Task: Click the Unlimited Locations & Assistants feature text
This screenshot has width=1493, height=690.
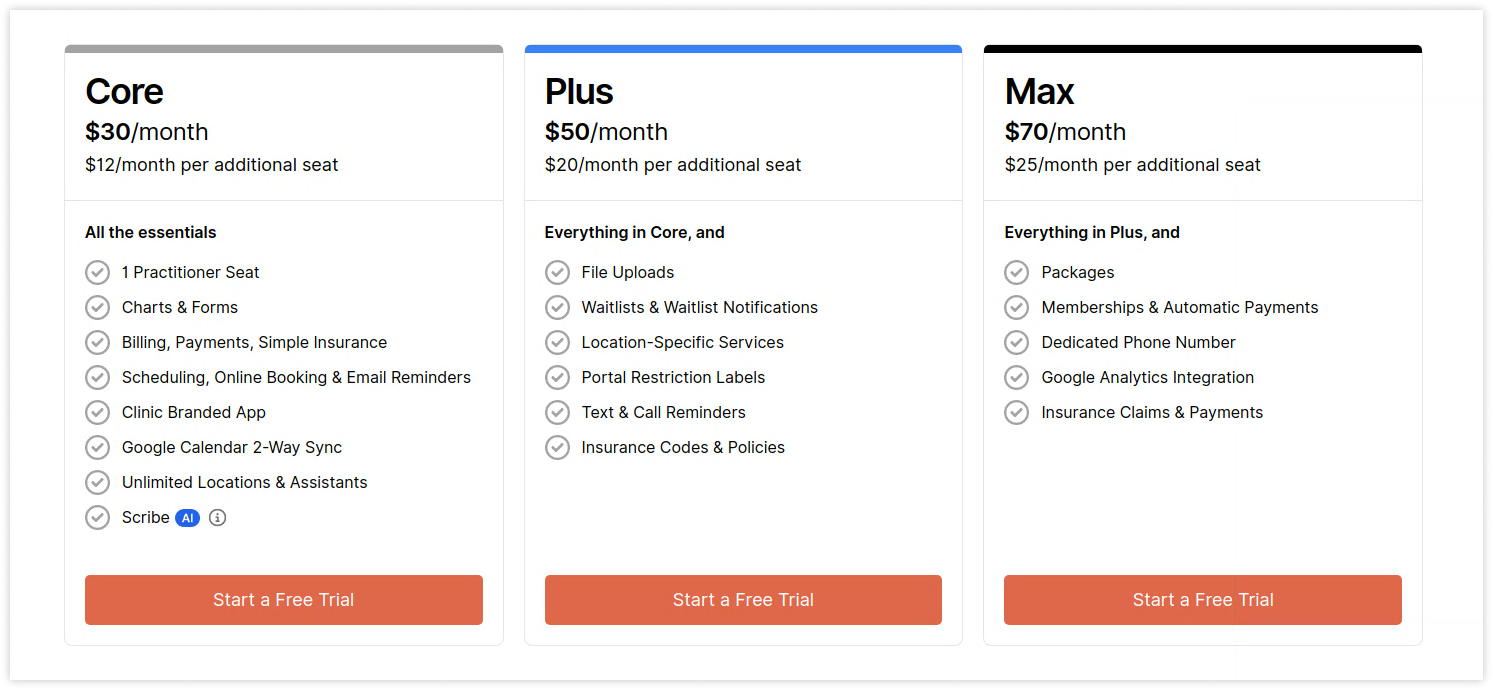Action: [245, 482]
